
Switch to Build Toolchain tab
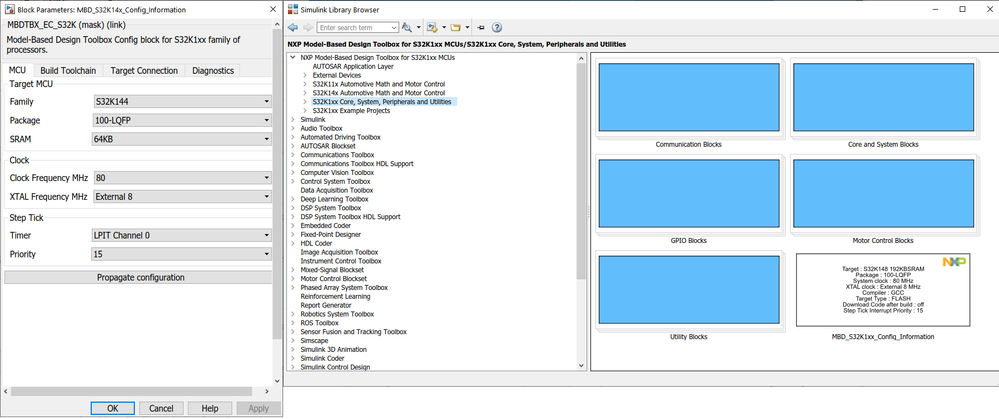(68, 71)
